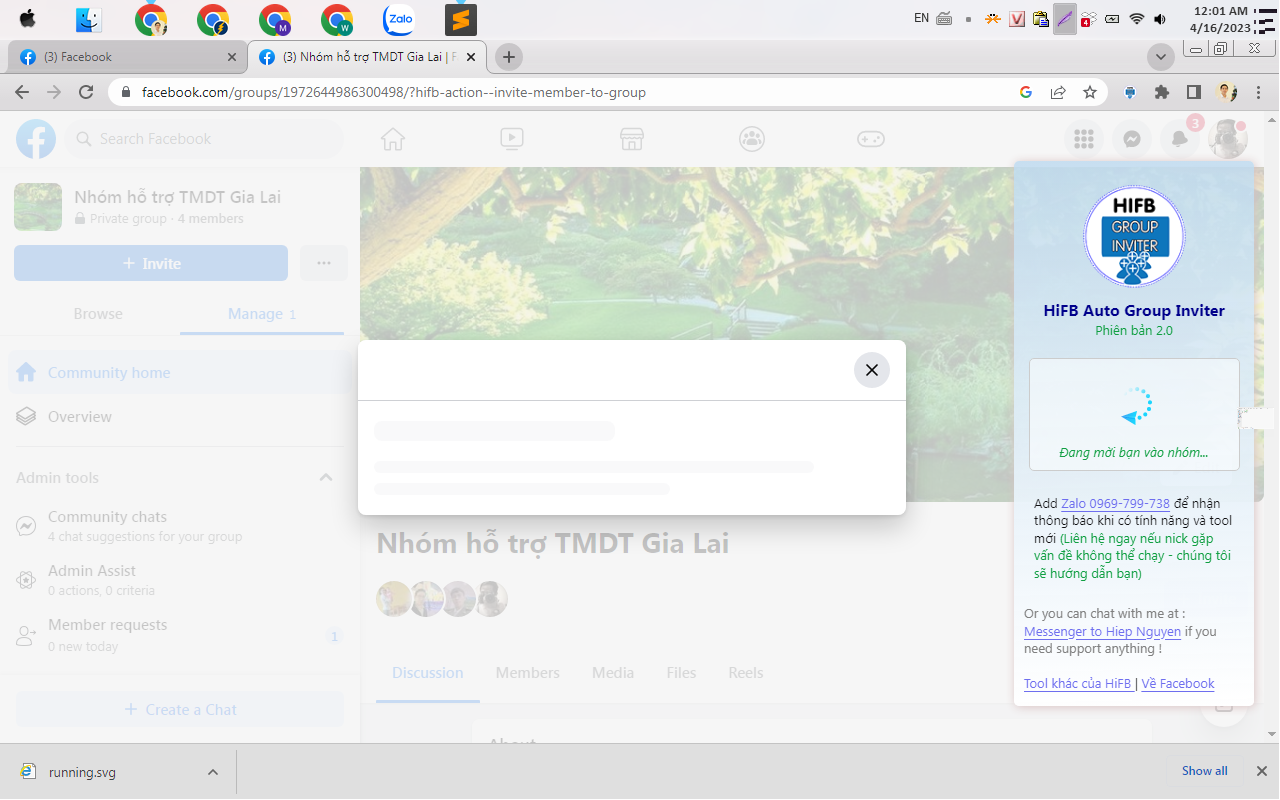Switch to the Browse tab

click(98, 314)
